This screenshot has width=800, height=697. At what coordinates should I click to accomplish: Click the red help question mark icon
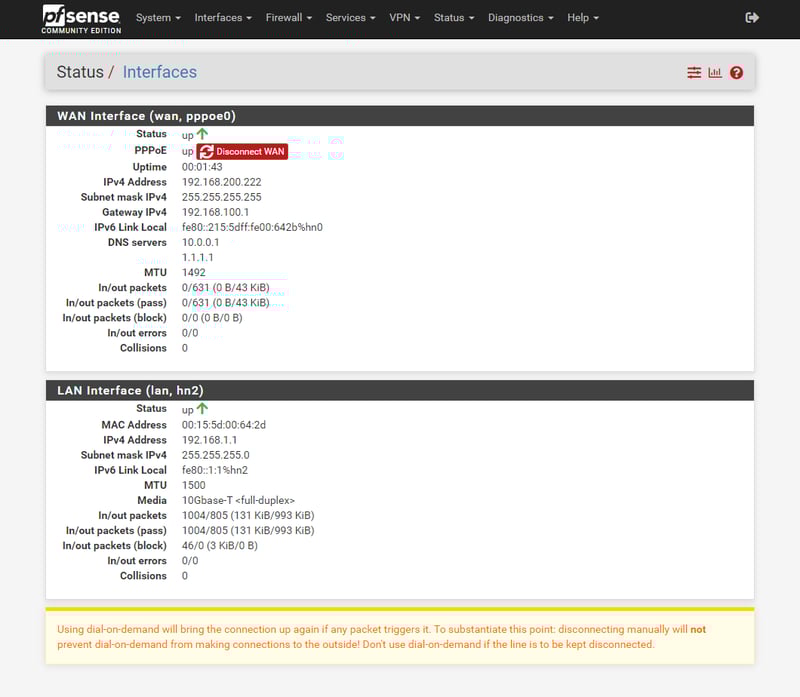point(737,73)
